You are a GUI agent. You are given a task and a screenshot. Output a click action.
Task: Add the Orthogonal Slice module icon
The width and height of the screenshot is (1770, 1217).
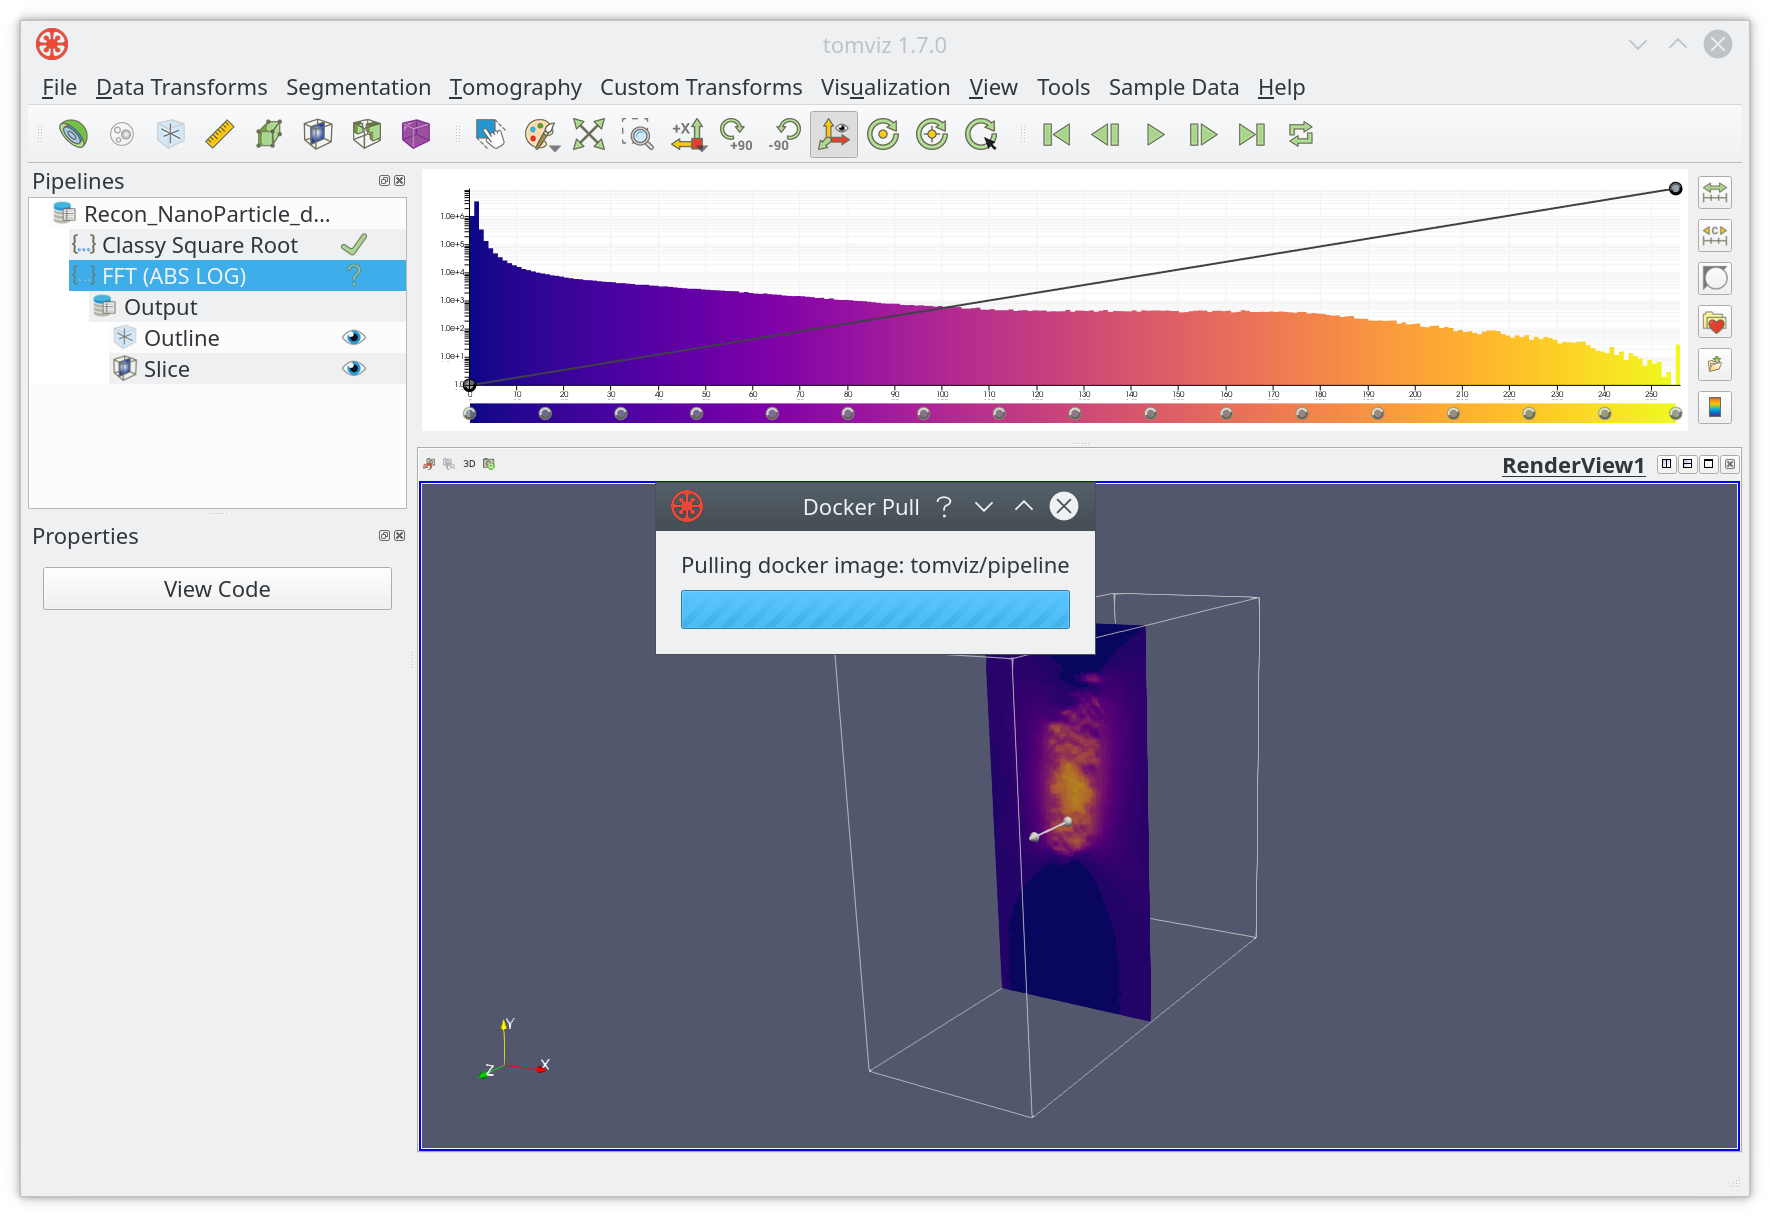point(318,134)
